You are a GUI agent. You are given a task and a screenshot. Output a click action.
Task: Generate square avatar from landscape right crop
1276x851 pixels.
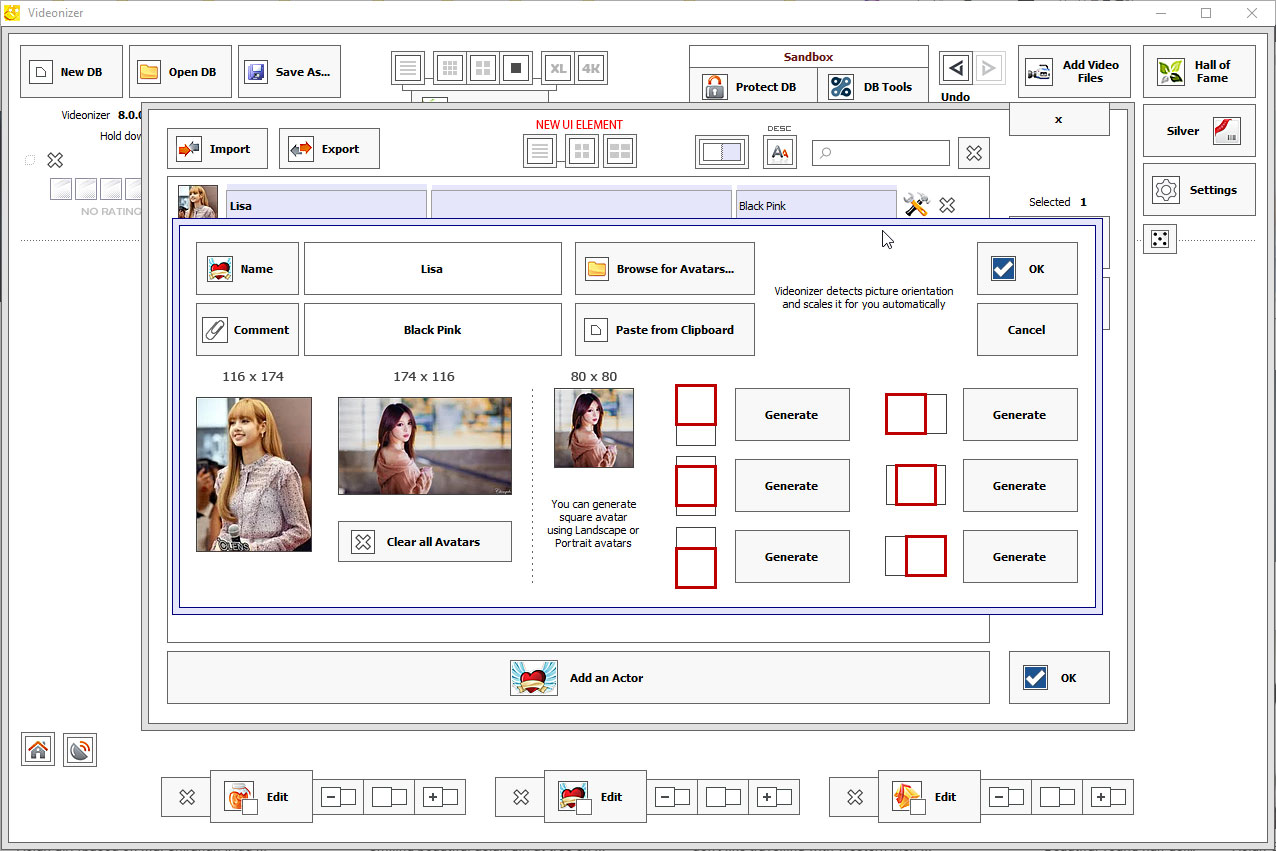pyautogui.click(x=1020, y=557)
